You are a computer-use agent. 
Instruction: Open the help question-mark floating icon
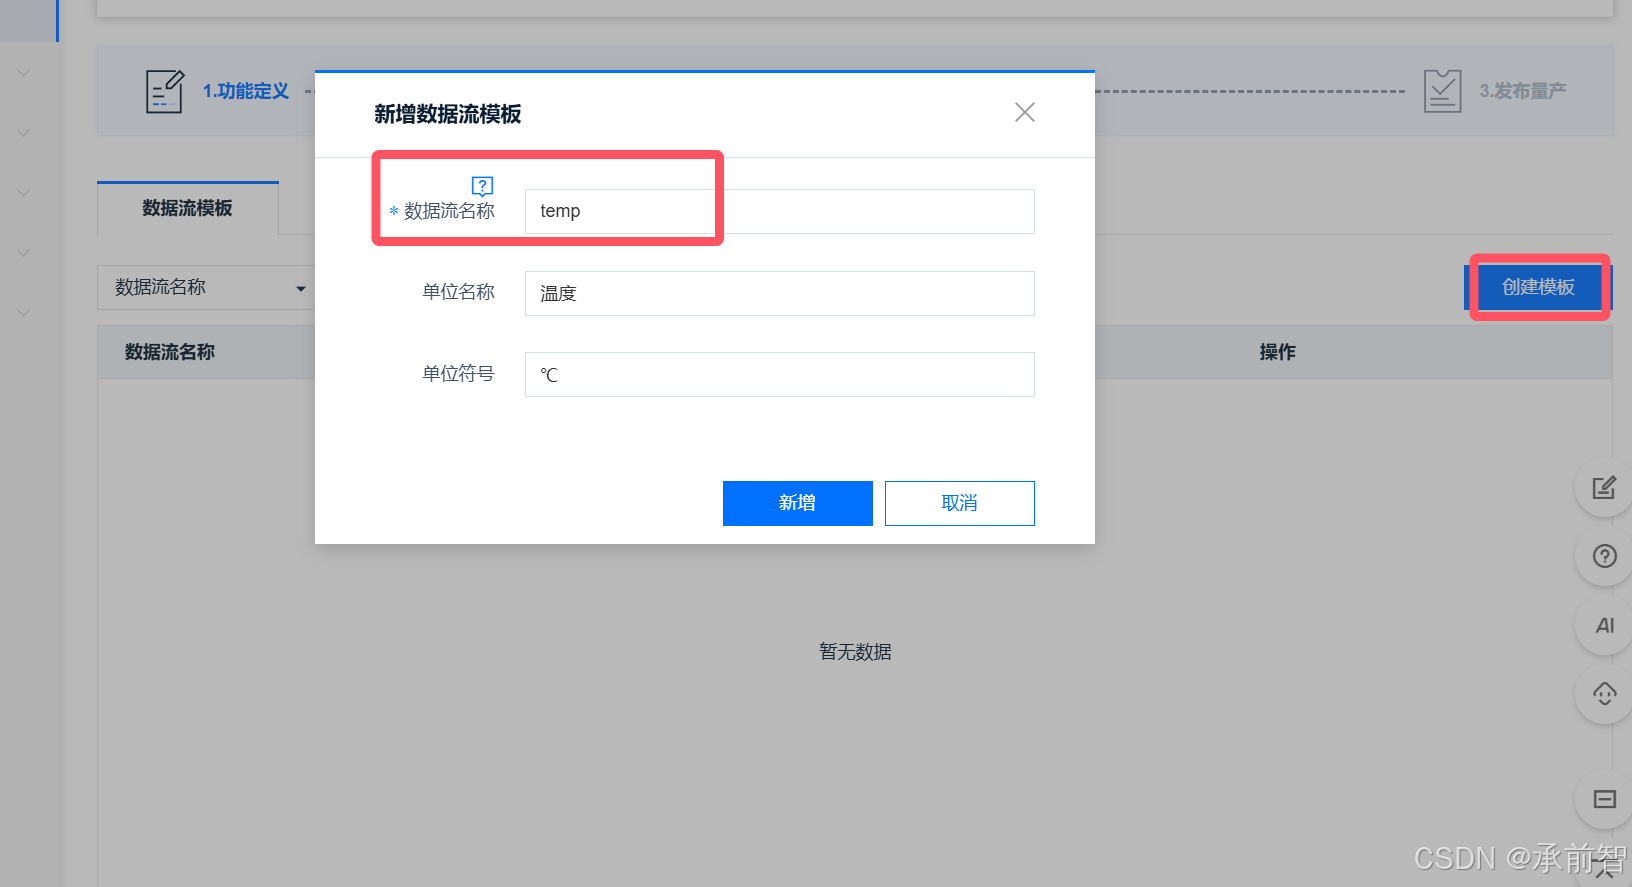click(1604, 556)
